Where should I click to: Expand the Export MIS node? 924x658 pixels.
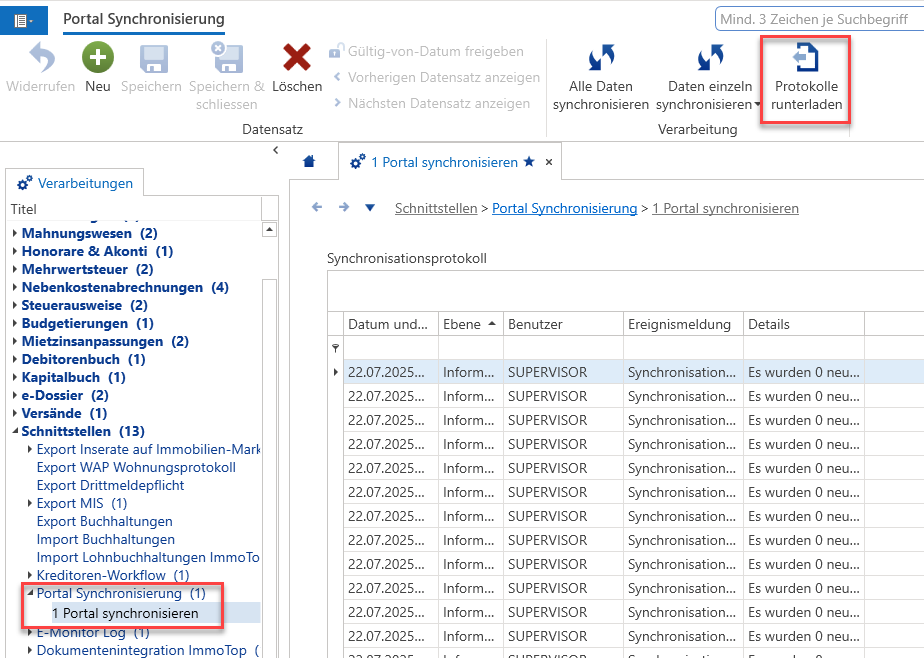pyautogui.click(x=29, y=503)
